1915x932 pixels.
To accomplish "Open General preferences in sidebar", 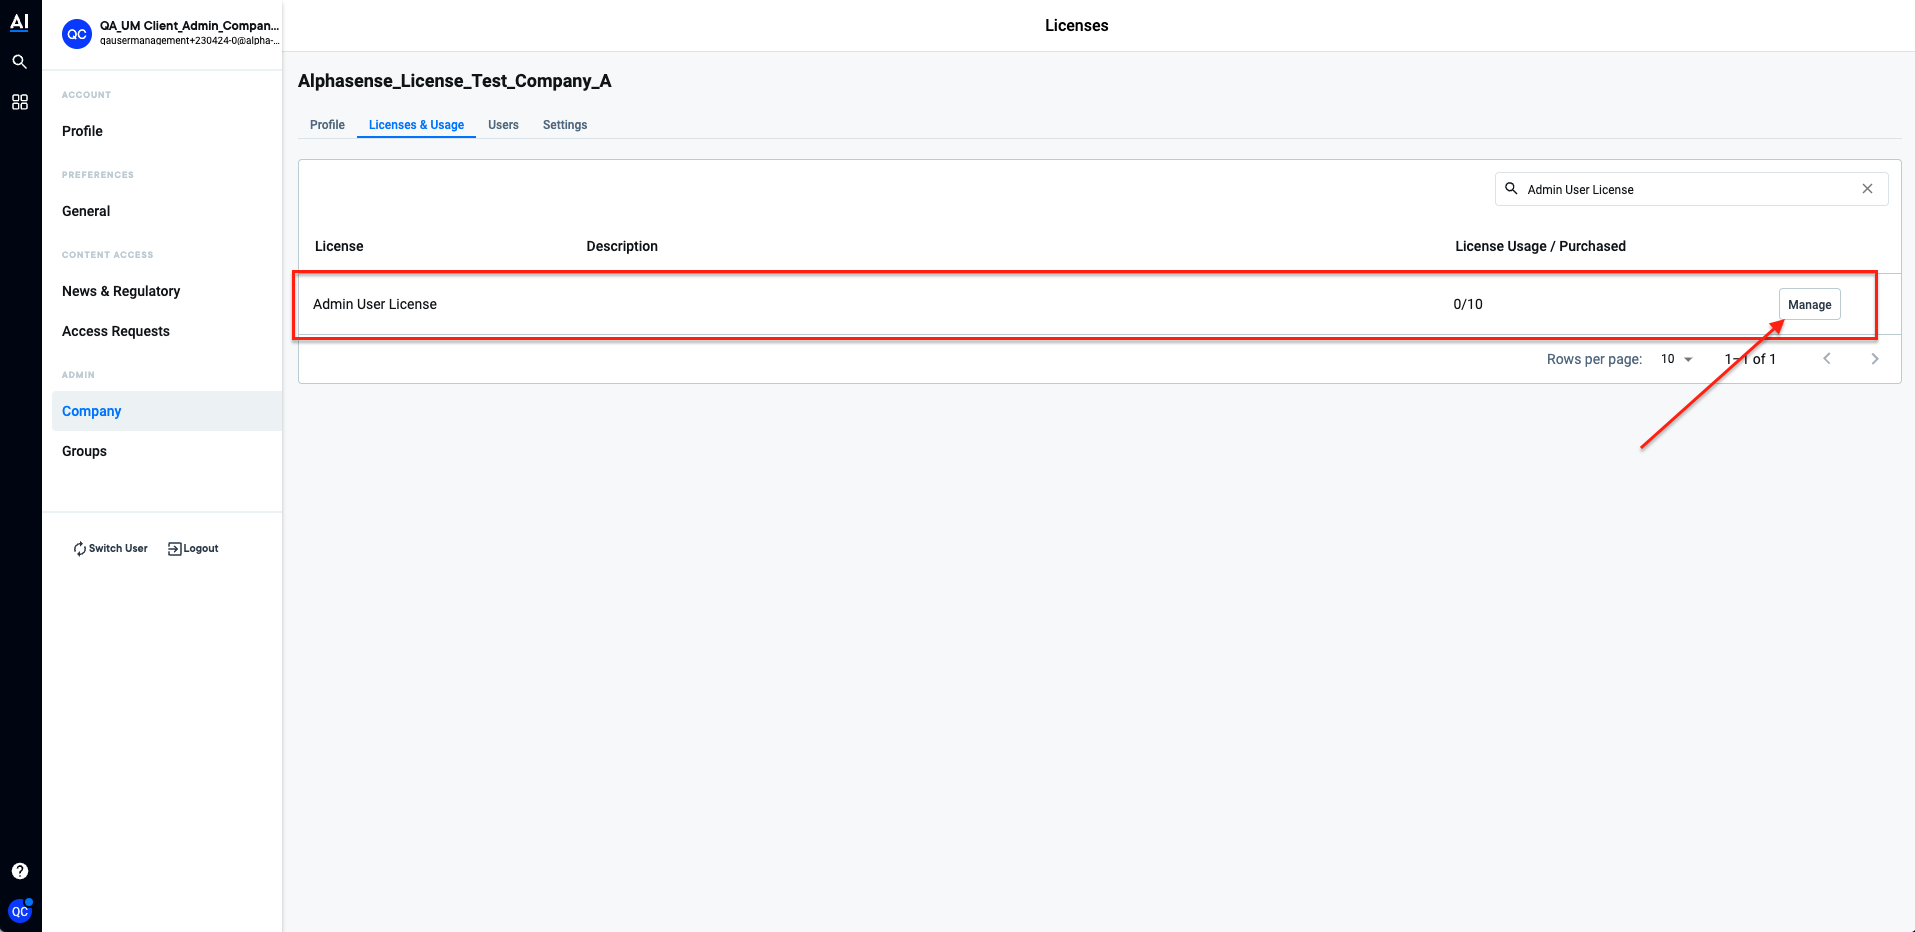I will 86,211.
